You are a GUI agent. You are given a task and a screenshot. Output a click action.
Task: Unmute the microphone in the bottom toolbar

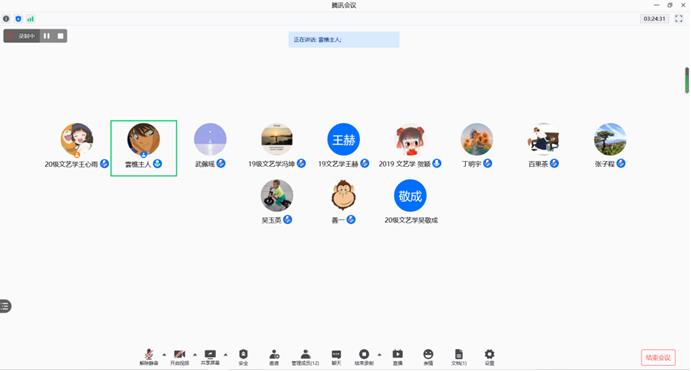(149, 357)
